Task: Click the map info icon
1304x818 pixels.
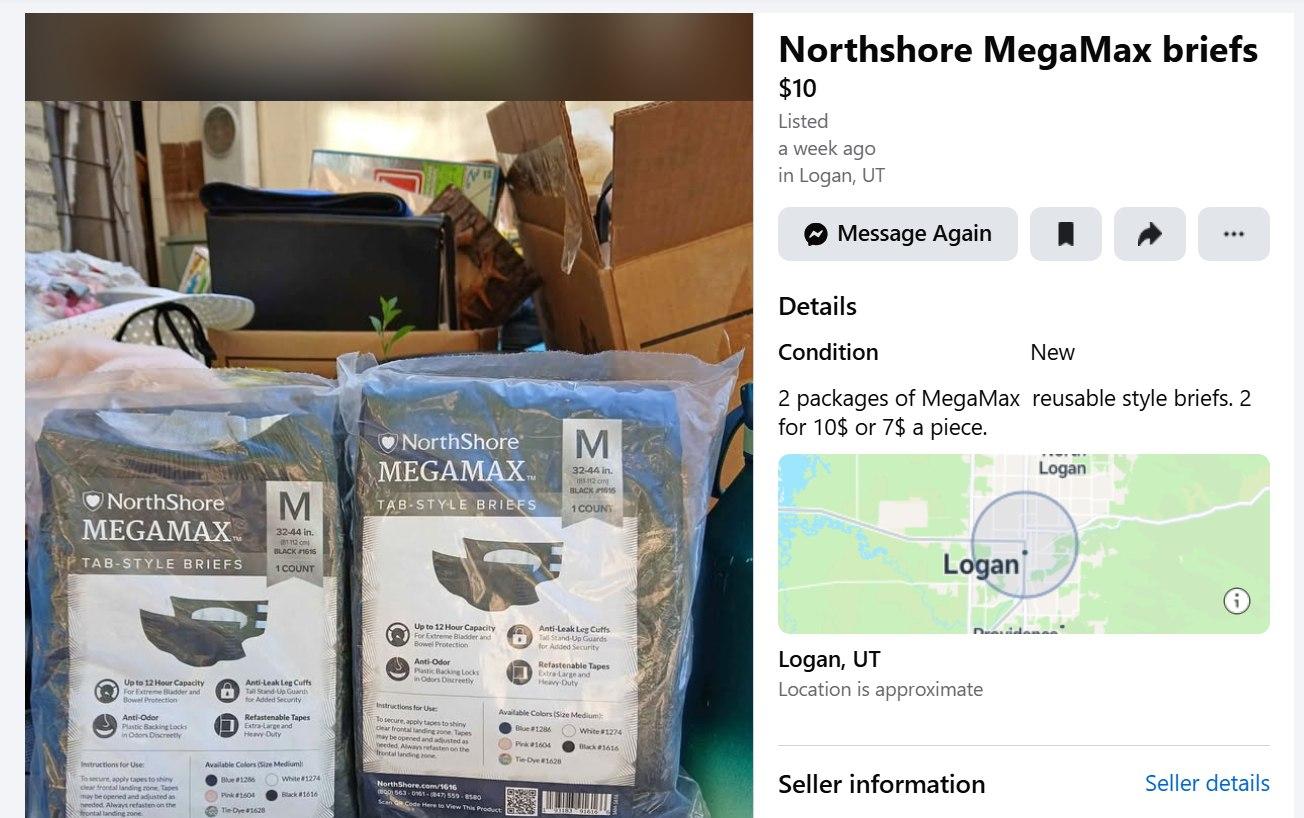Action: 1237,601
